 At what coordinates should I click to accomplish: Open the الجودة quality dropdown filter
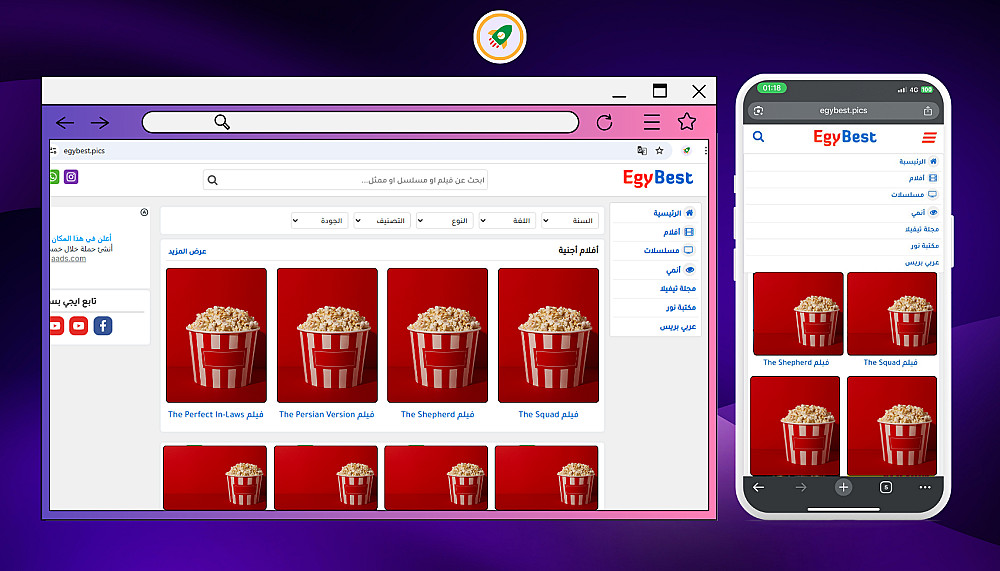(320, 221)
